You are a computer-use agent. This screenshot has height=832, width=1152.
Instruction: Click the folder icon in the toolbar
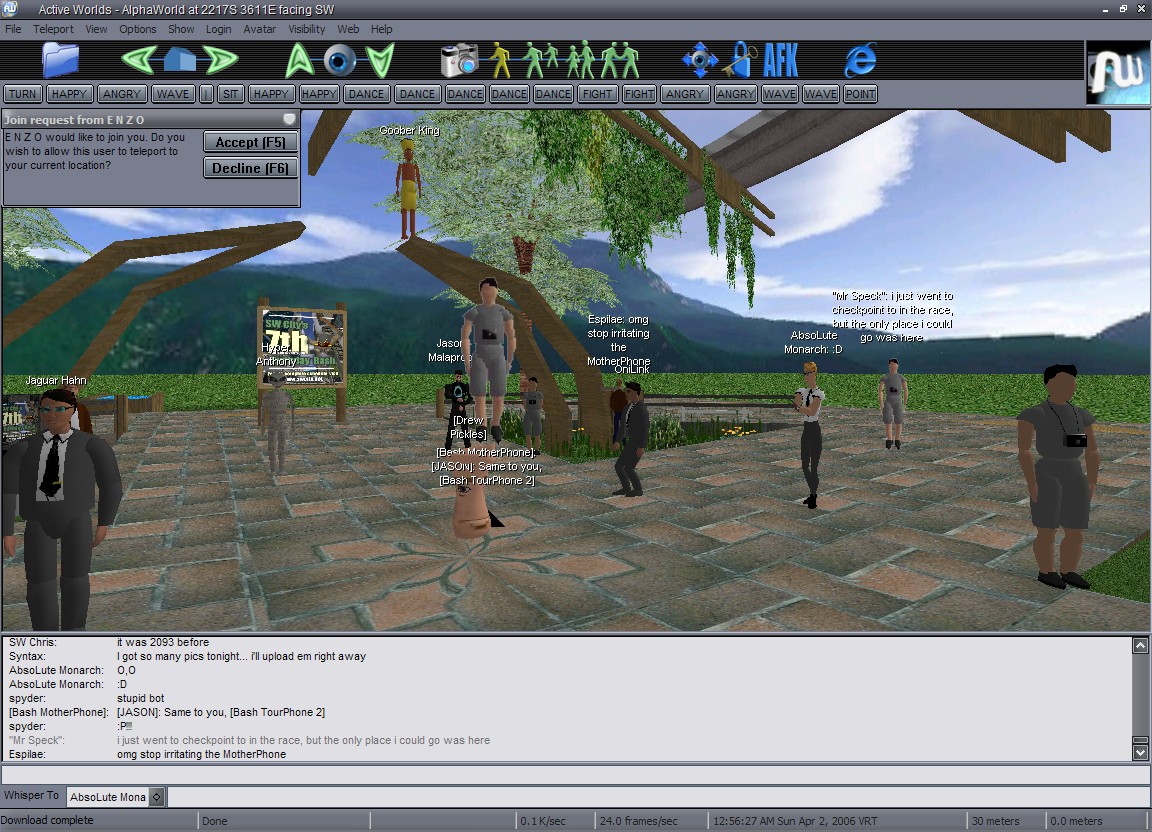pos(60,60)
